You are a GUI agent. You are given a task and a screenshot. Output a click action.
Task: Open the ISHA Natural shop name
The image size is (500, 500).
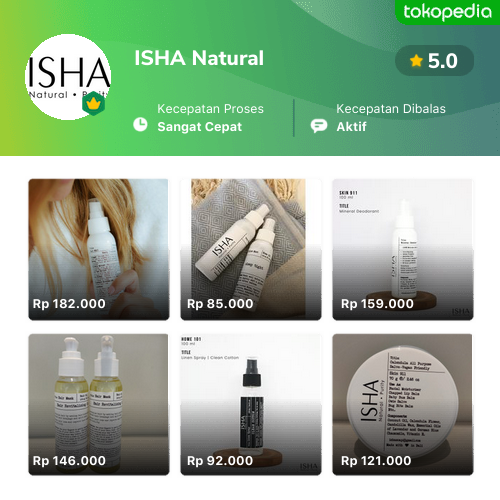[x=199, y=58]
